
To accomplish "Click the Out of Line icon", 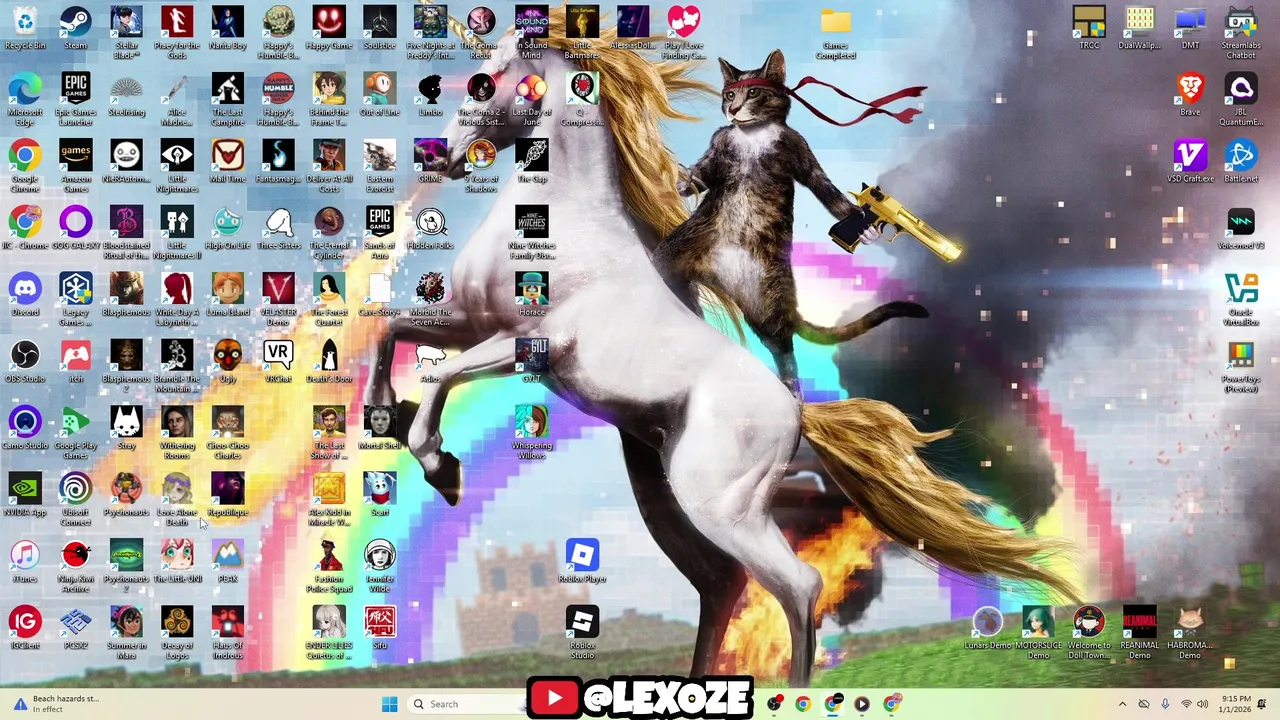I will click(x=380, y=95).
